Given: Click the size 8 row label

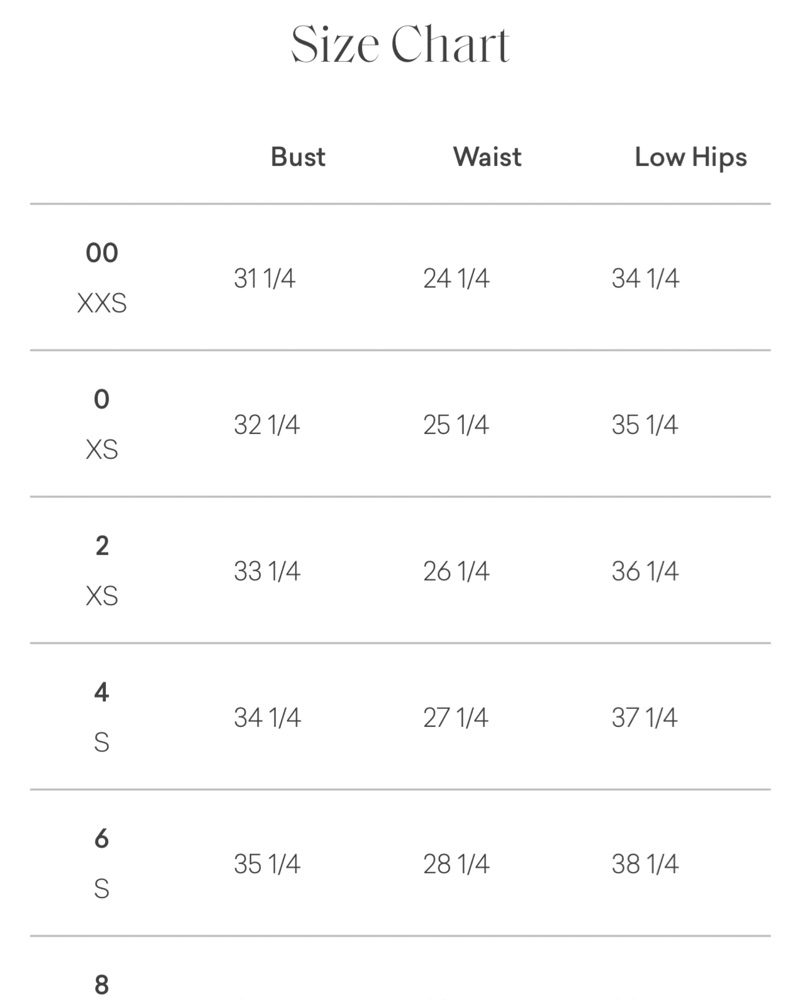Looking at the screenshot, I should tap(102, 984).
